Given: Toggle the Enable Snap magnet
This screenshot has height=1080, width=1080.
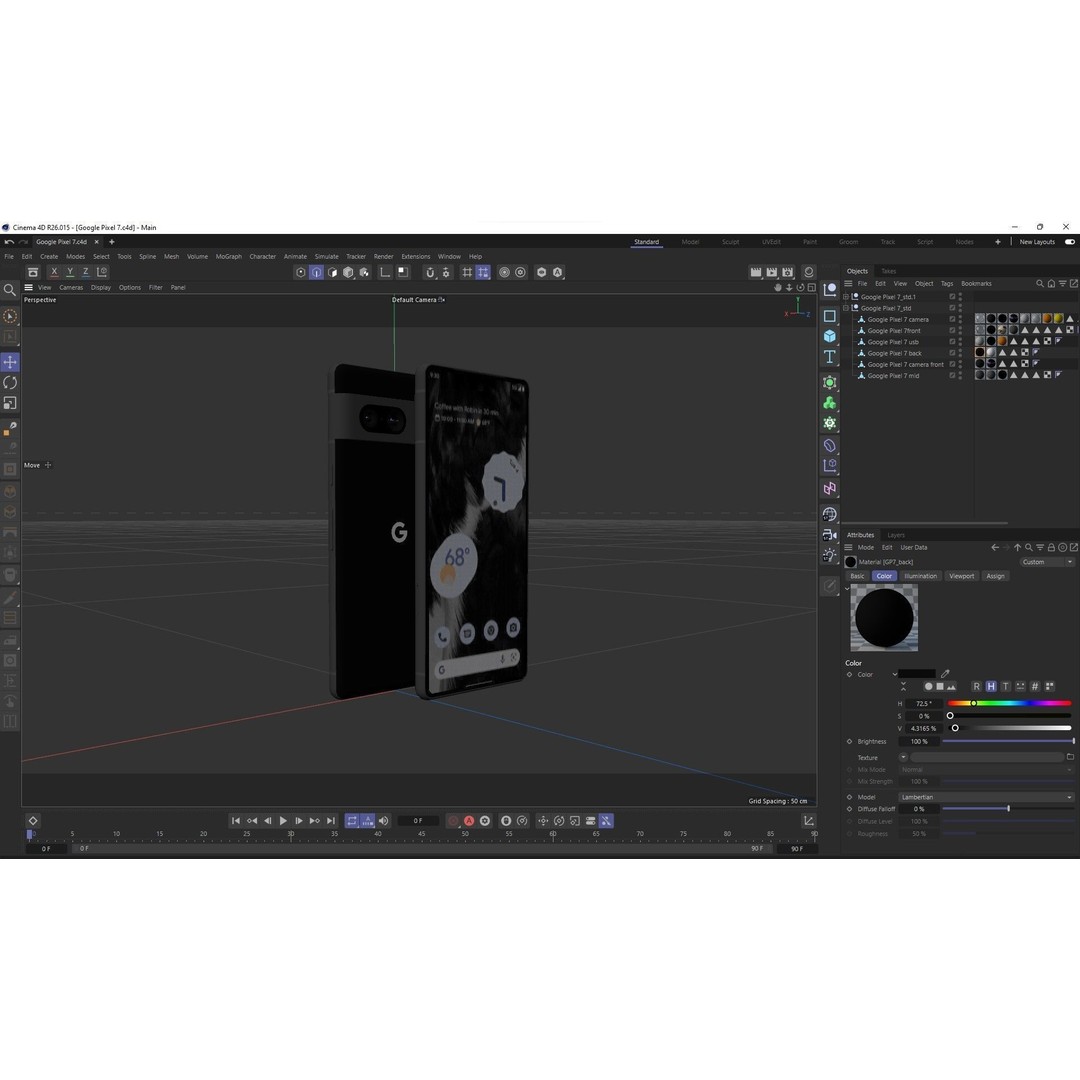Looking at the screenshot, I should (430, 272).
